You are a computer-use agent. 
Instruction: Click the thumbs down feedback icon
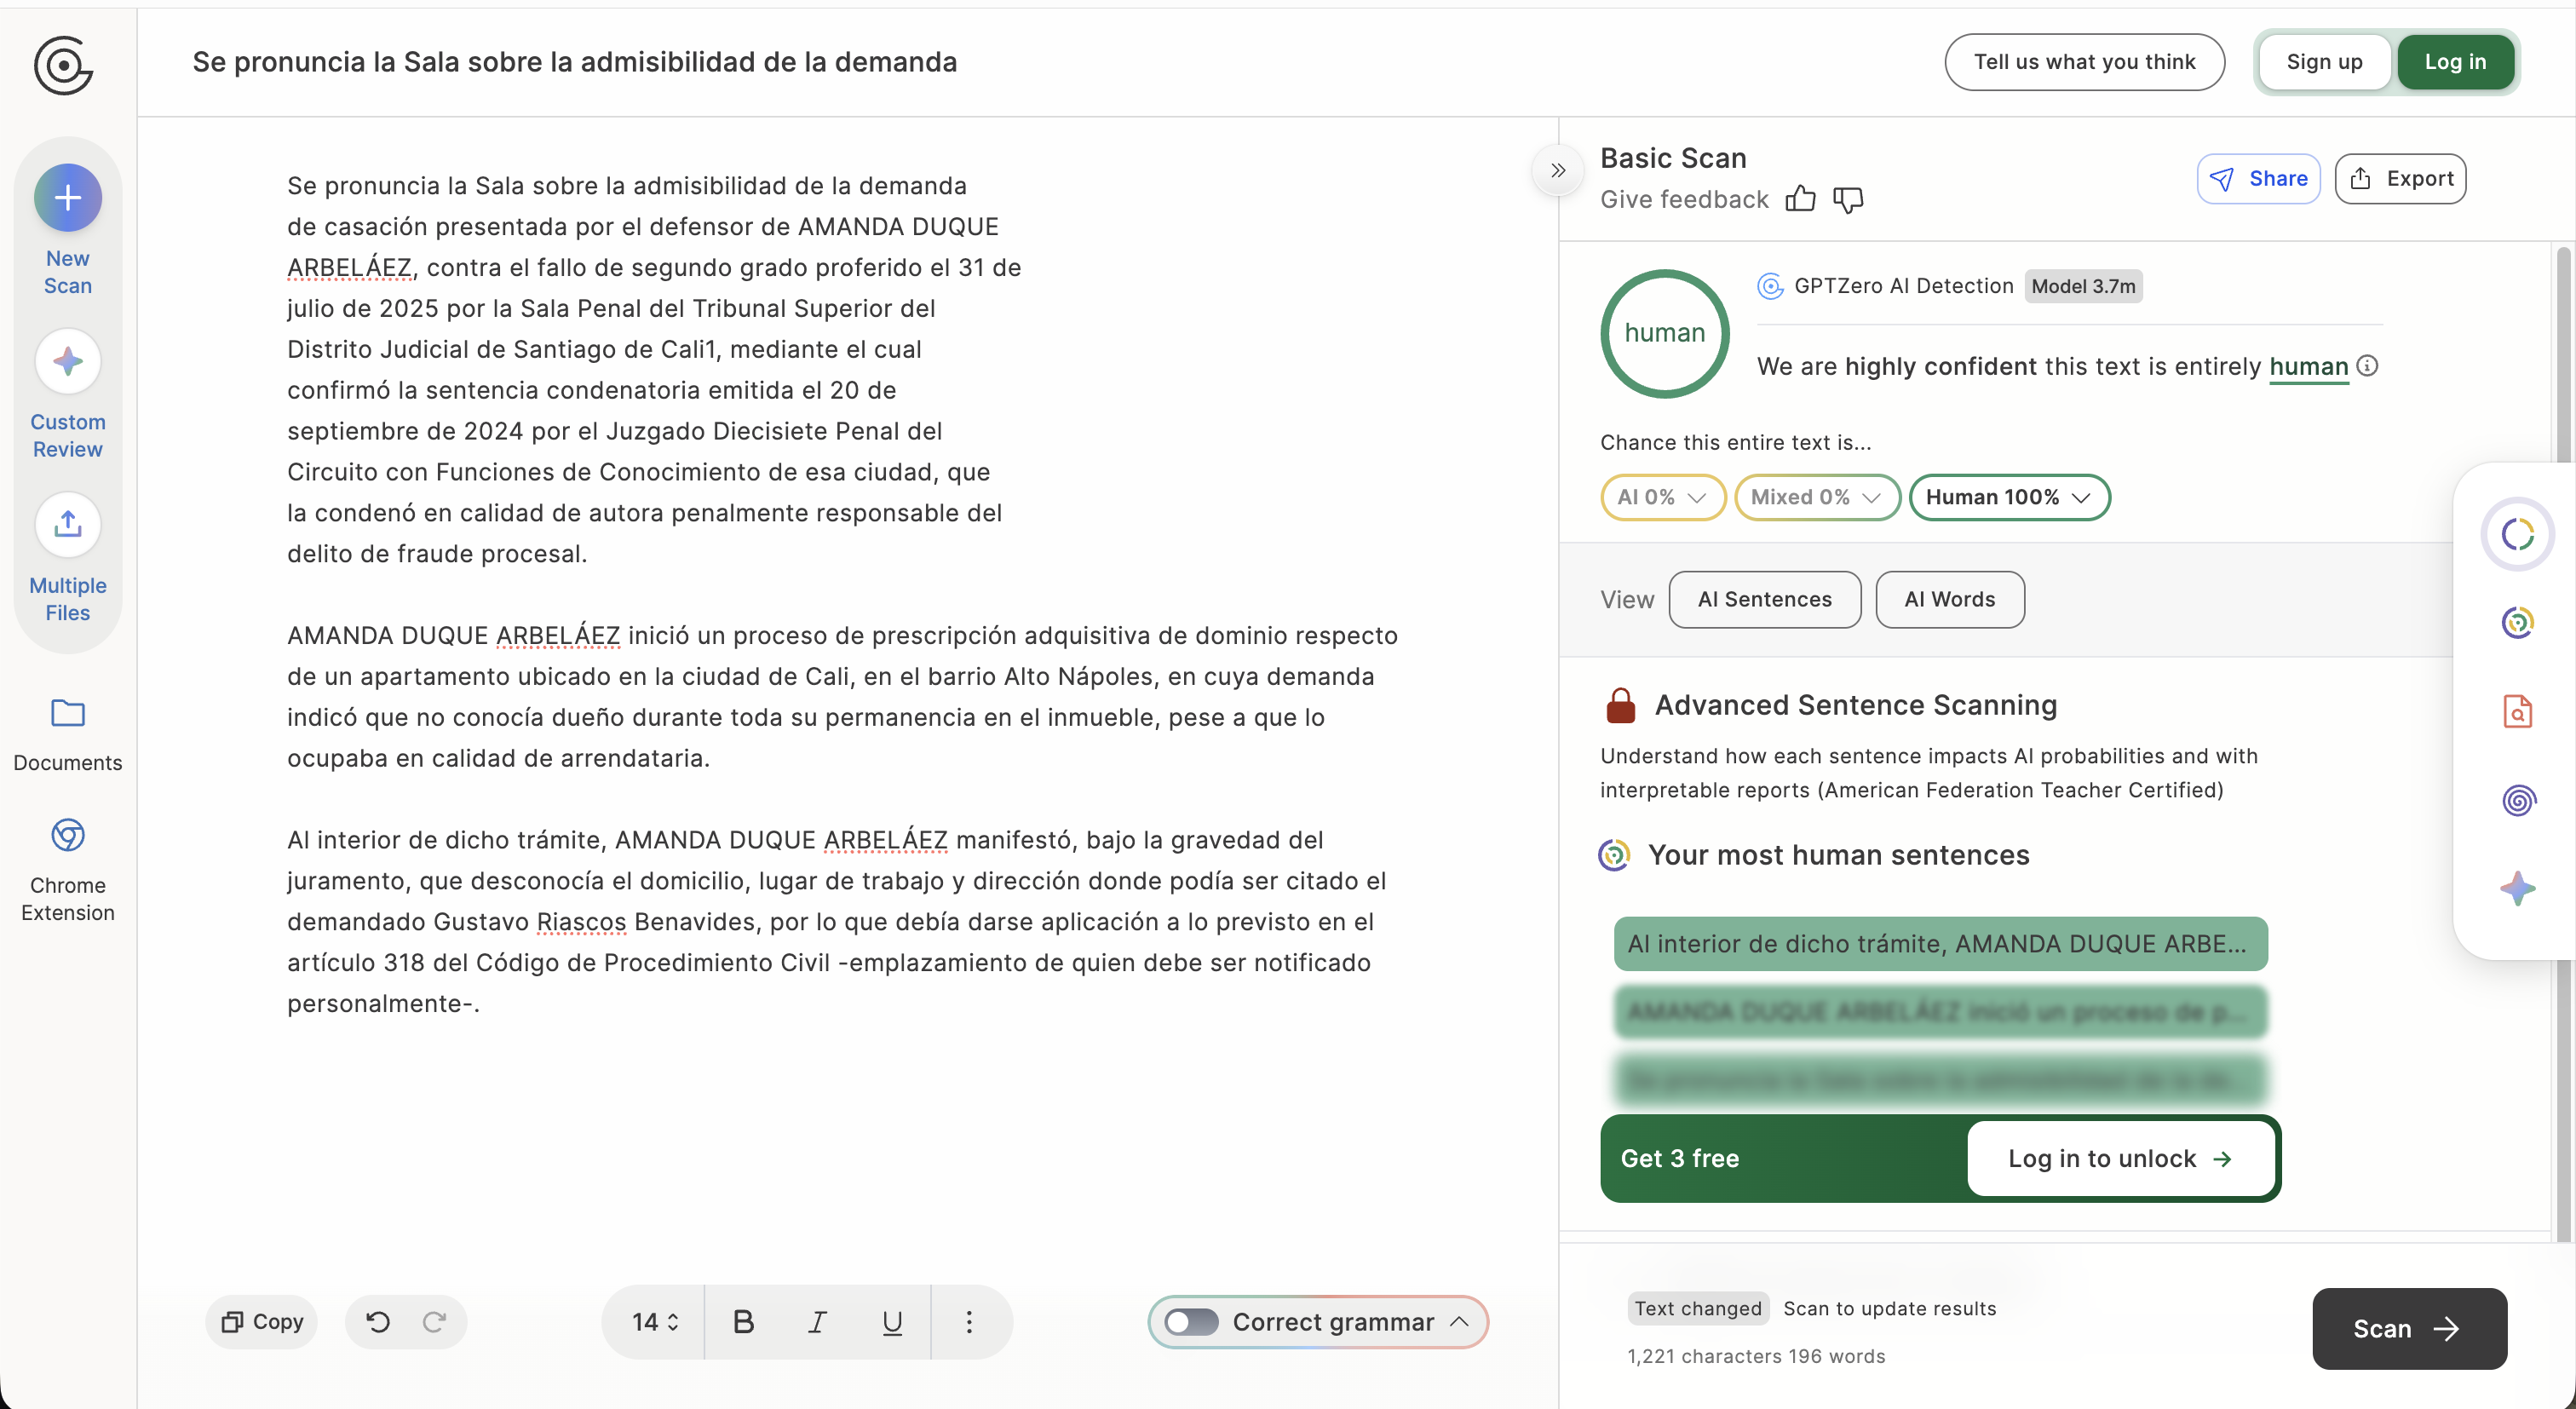(1848, 199)
